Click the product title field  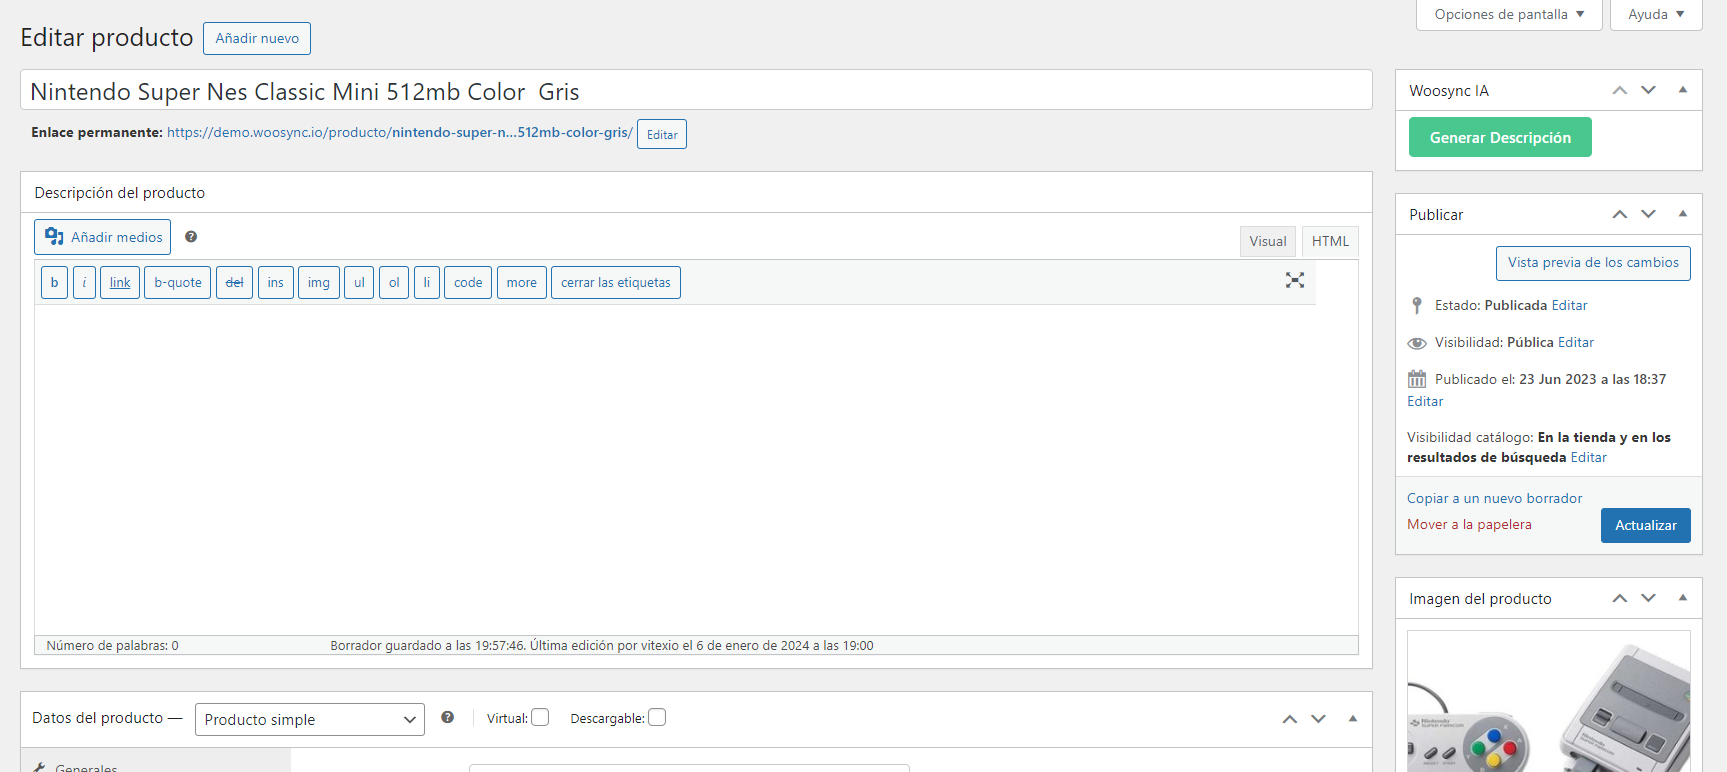coord(696,90)
